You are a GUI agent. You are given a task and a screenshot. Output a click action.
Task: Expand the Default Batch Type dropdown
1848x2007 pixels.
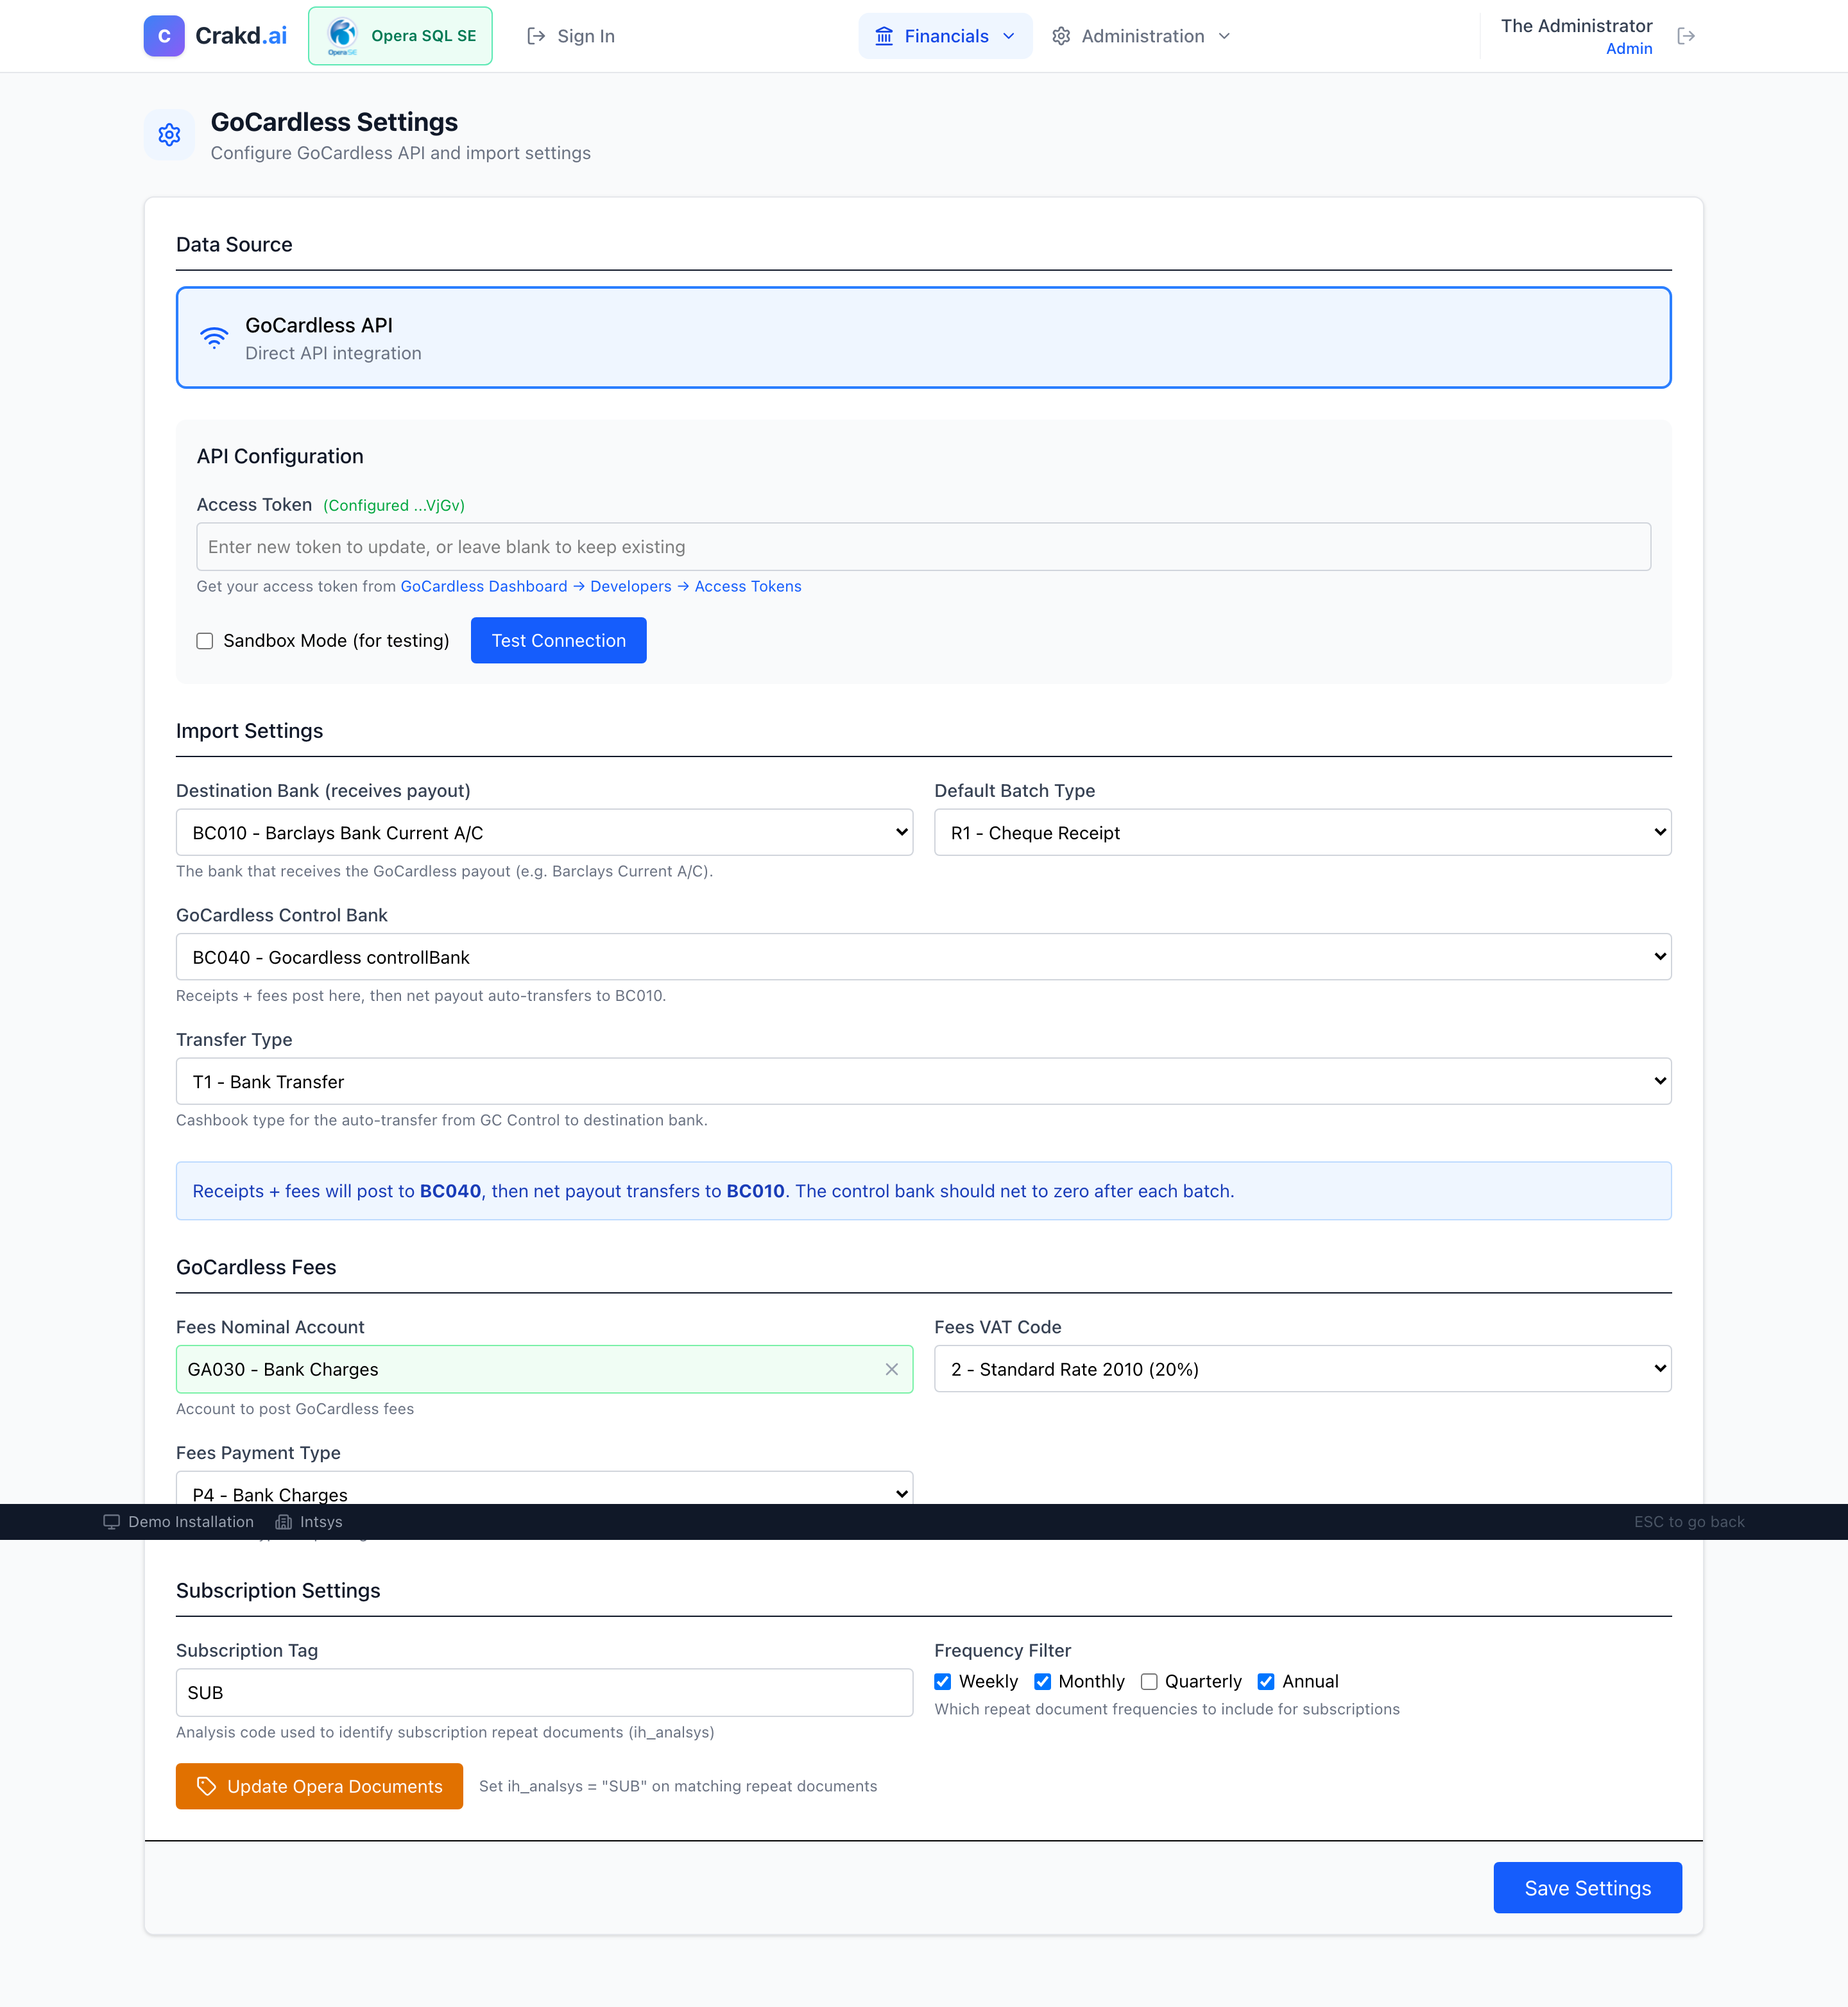pos(1302,832)
